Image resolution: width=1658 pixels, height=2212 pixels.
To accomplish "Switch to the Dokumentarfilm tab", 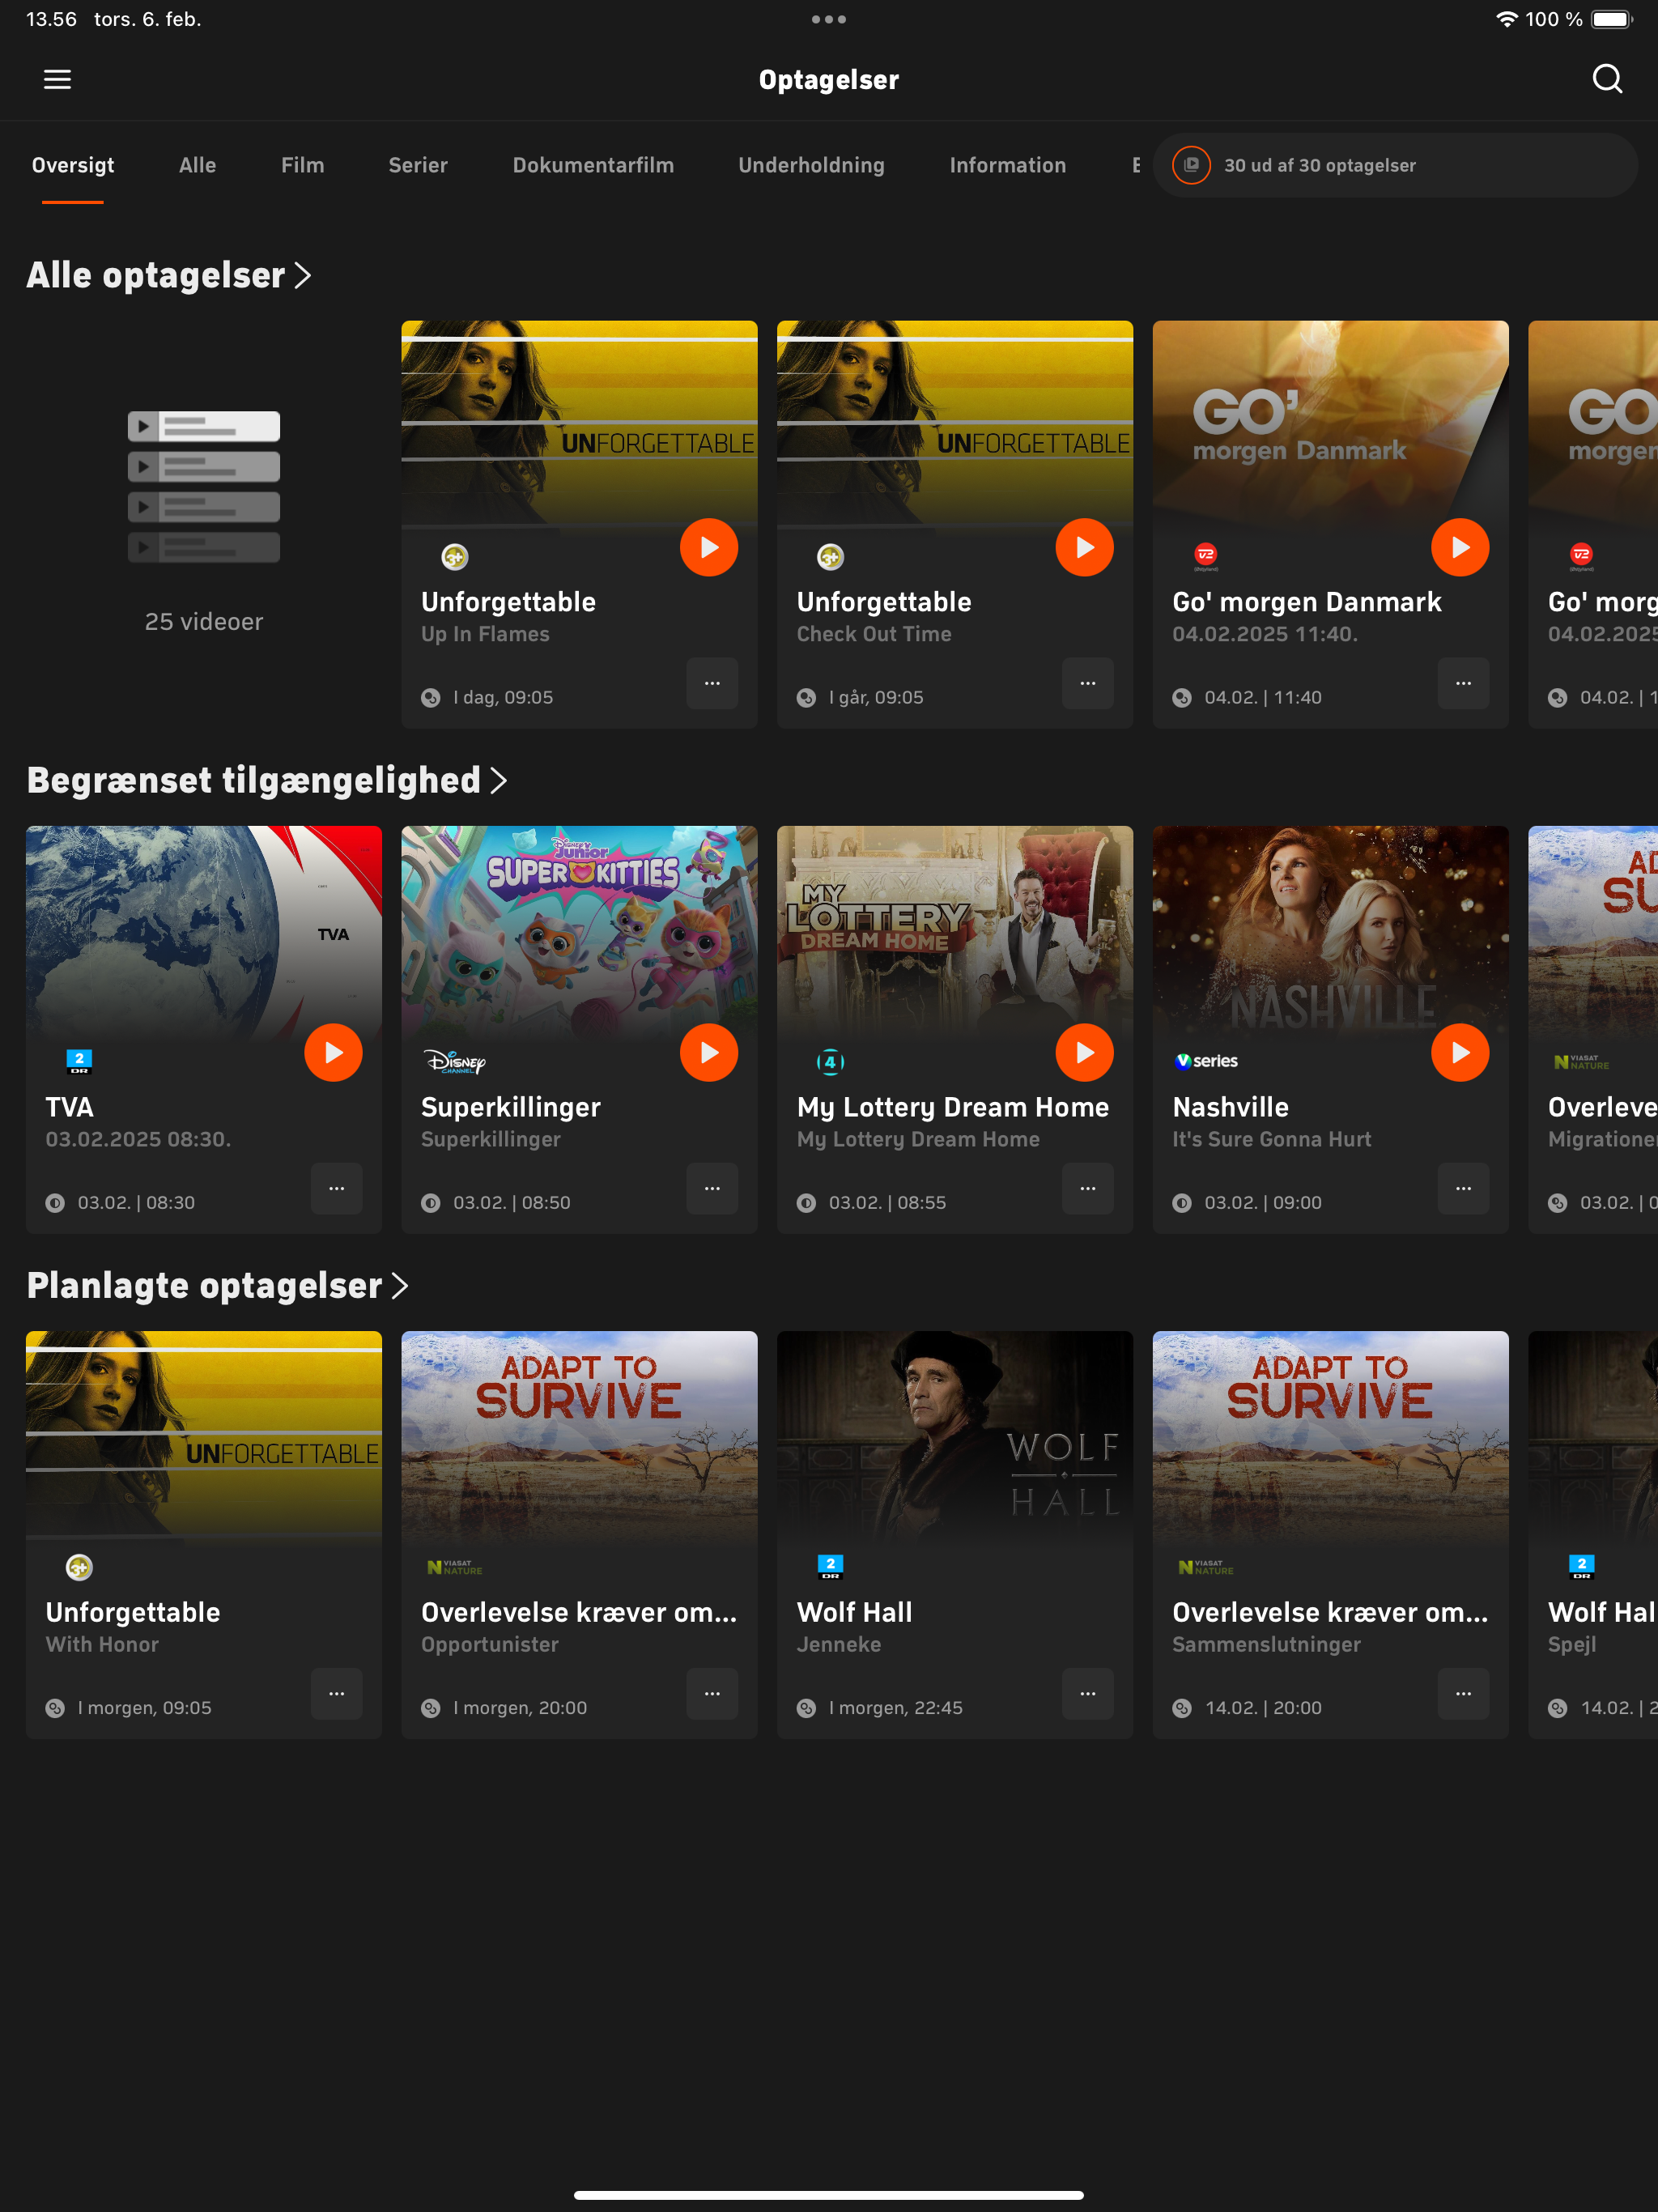I will [593, 165].
